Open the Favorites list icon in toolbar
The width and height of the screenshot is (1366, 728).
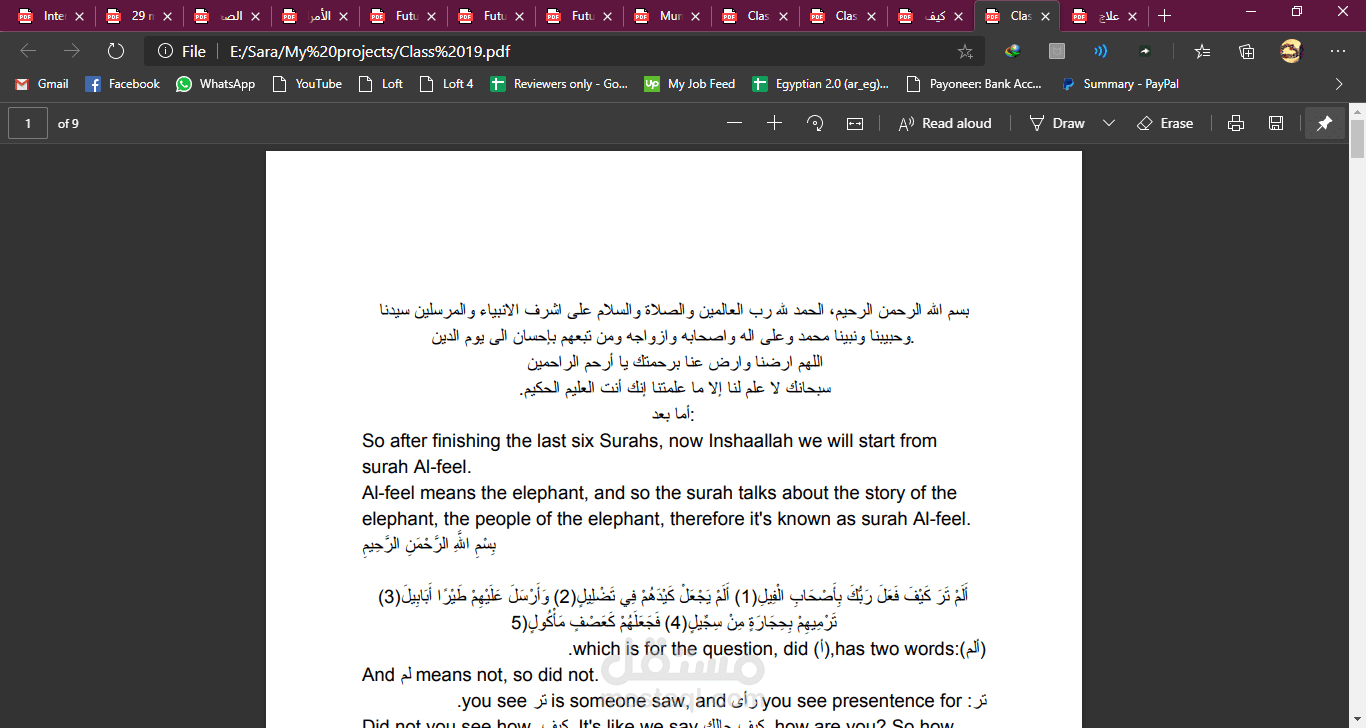tap(1202, 51)
